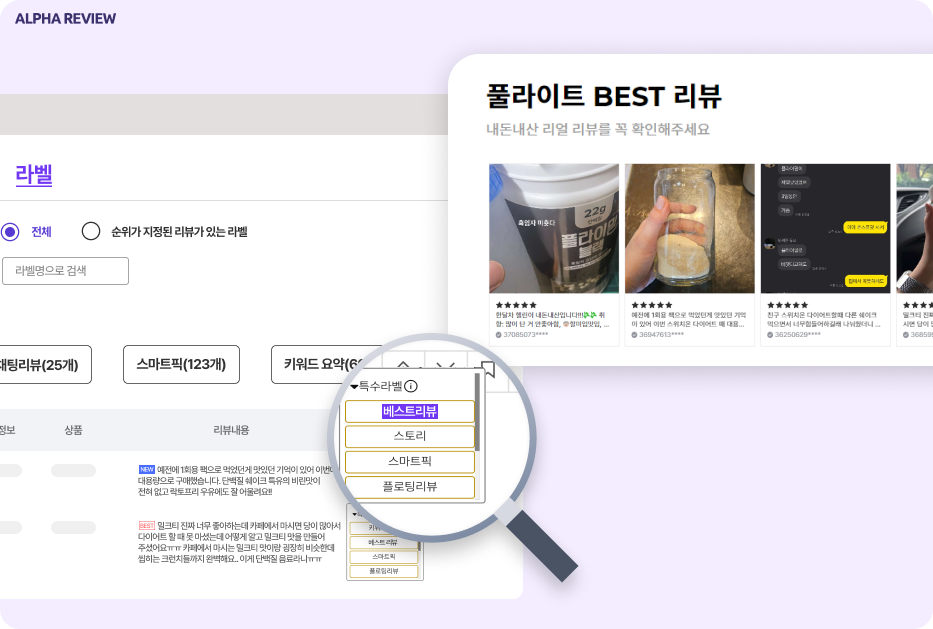Collapse the 특수라벨 dropdown list
This screenshot has width=933, height=629.
coord(354,385)
